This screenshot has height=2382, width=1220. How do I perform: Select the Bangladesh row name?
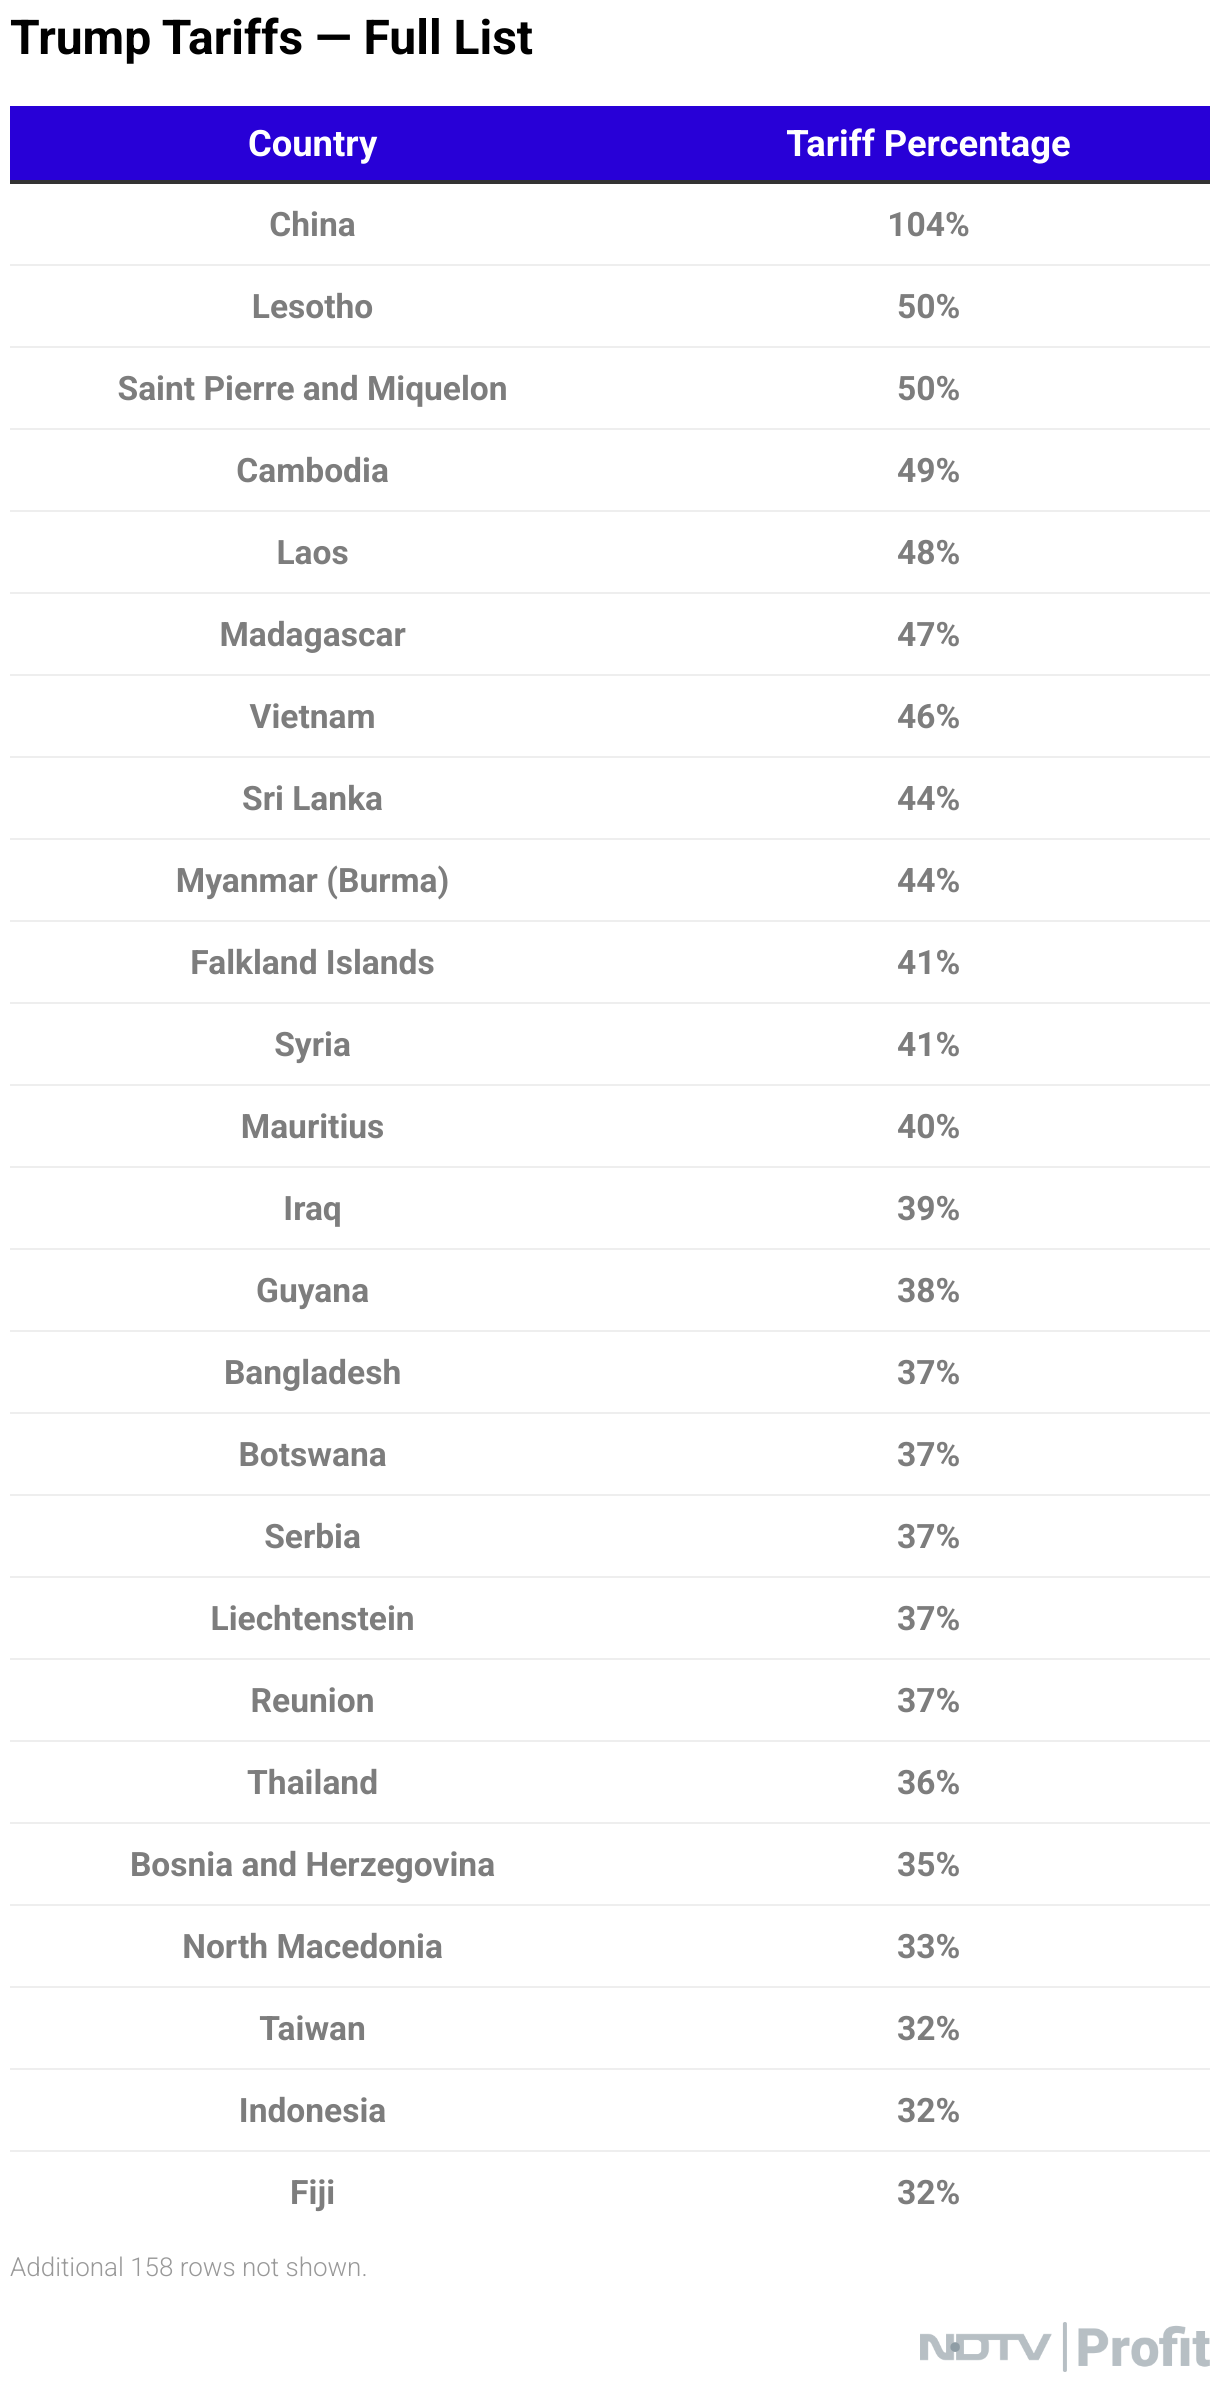(x=312, y=1373)
